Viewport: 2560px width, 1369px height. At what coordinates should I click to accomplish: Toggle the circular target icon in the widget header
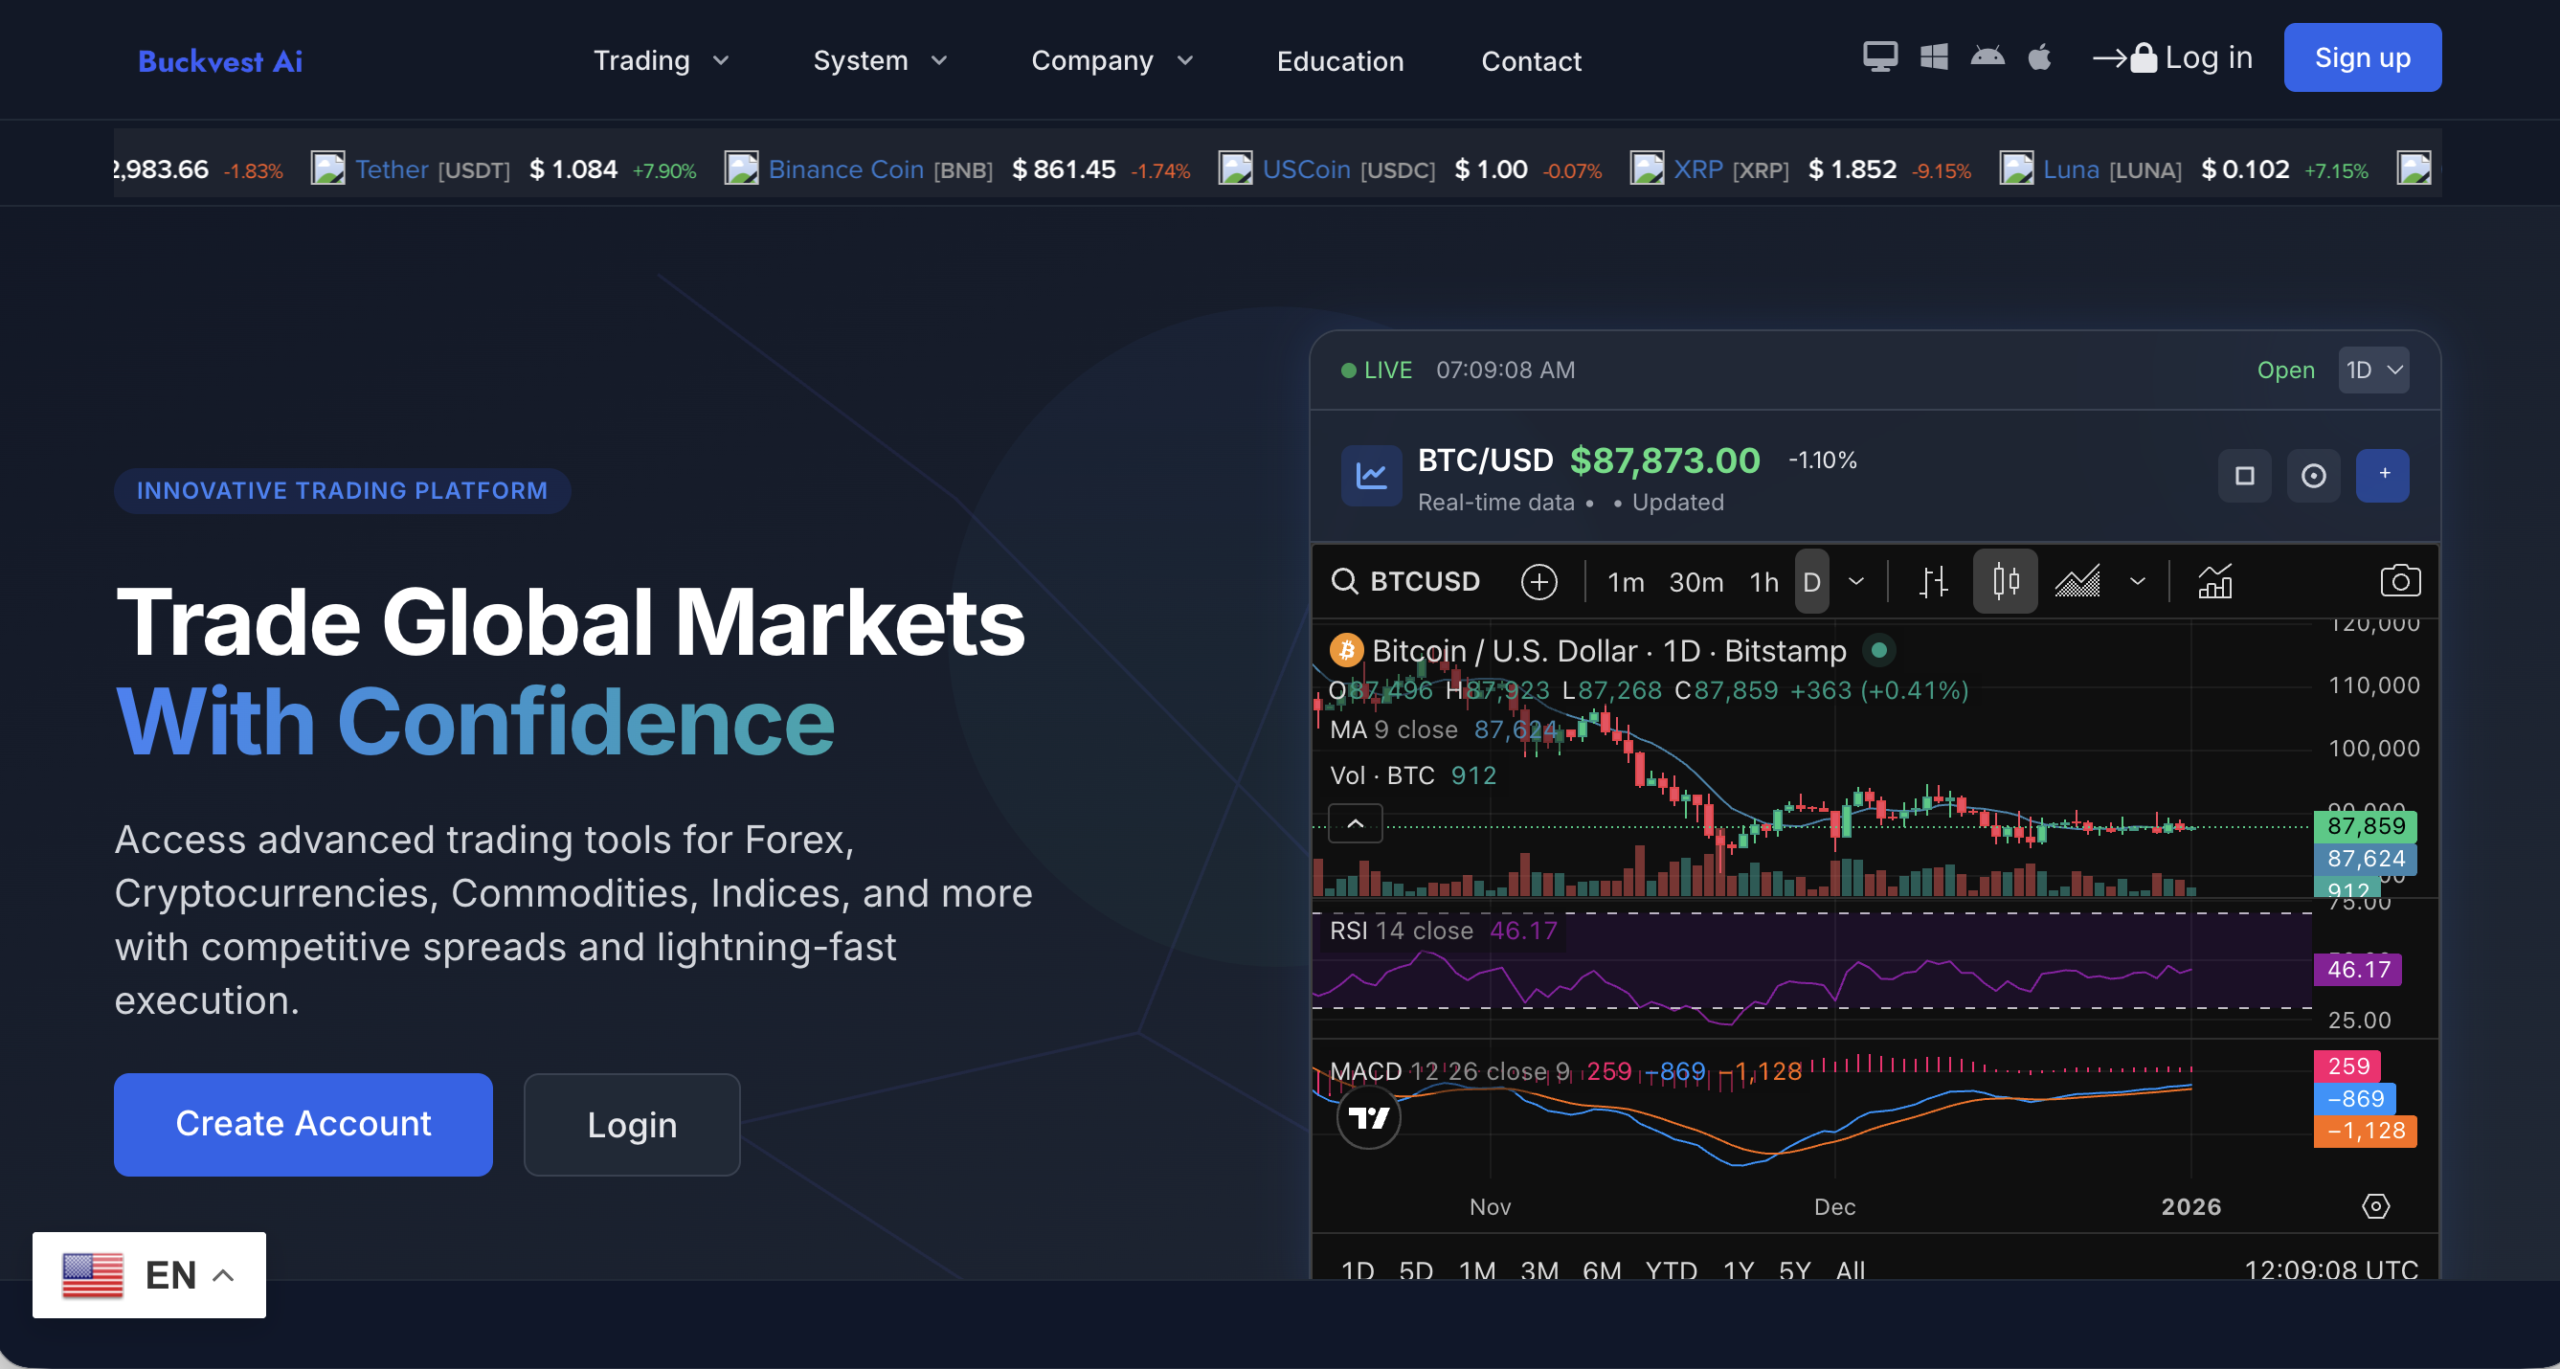pyautogui.click(x=2313, y=476)
